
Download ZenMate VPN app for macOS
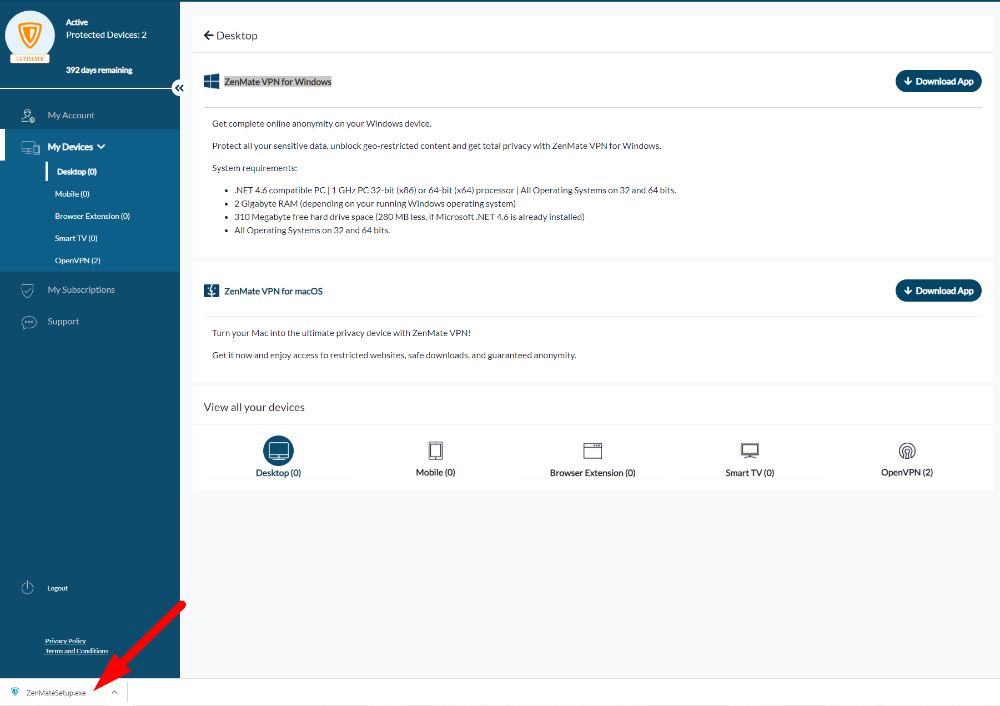937,291
